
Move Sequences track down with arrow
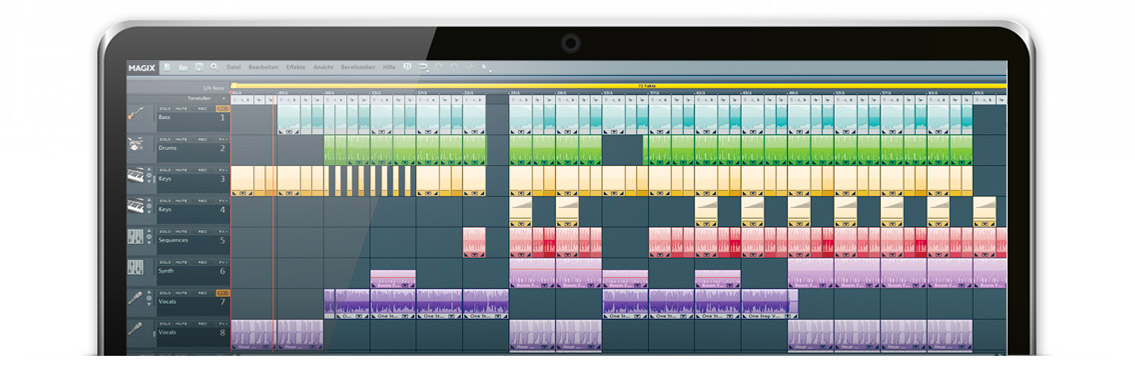(149, 243)
